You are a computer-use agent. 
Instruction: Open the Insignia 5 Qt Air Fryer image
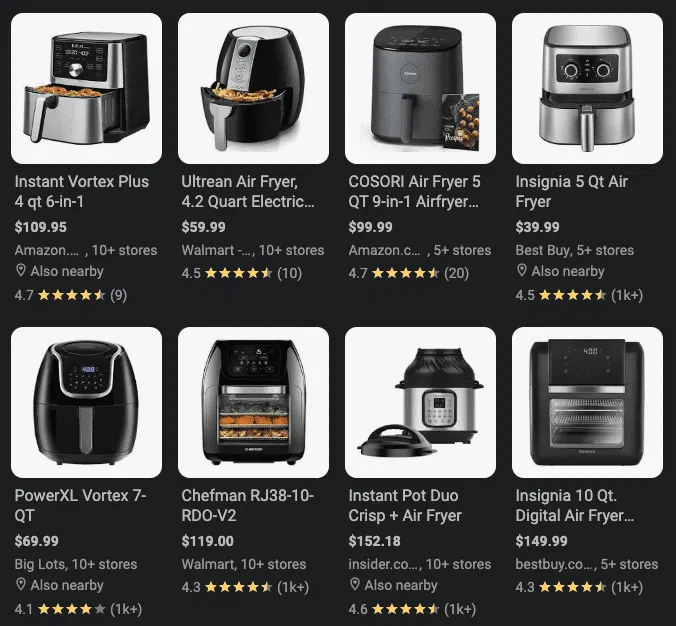(x=587, y=88)
